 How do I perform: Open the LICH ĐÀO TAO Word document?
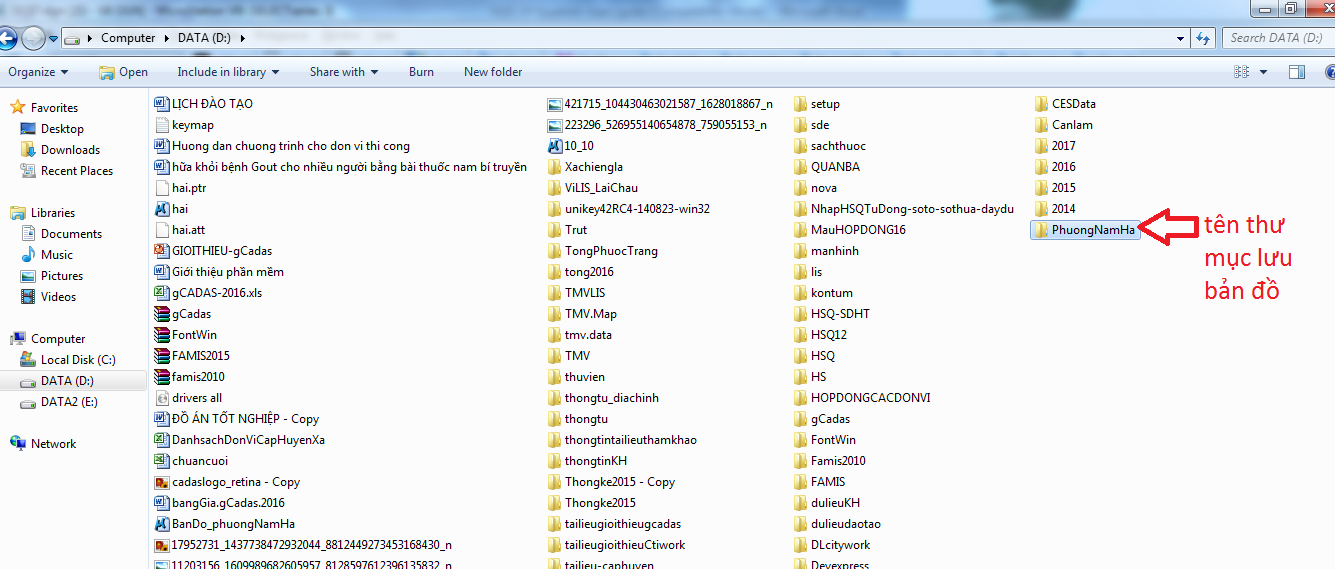click(x=211, y=104)
